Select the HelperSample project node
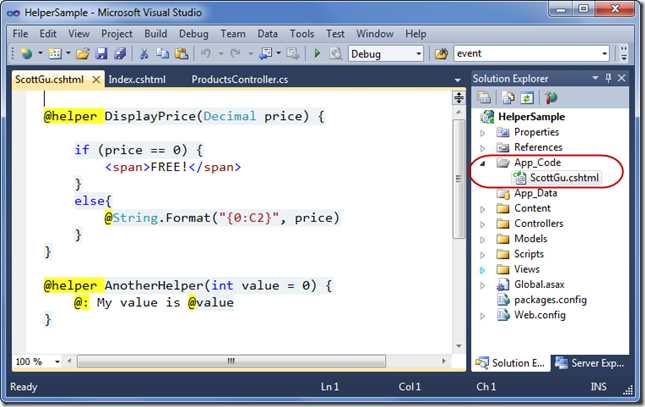 pyautogui.click(x=531, y=117)
